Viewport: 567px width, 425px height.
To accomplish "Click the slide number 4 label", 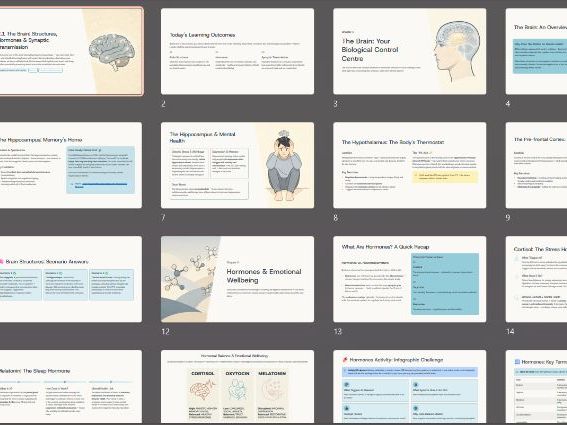I will (508, 104).
